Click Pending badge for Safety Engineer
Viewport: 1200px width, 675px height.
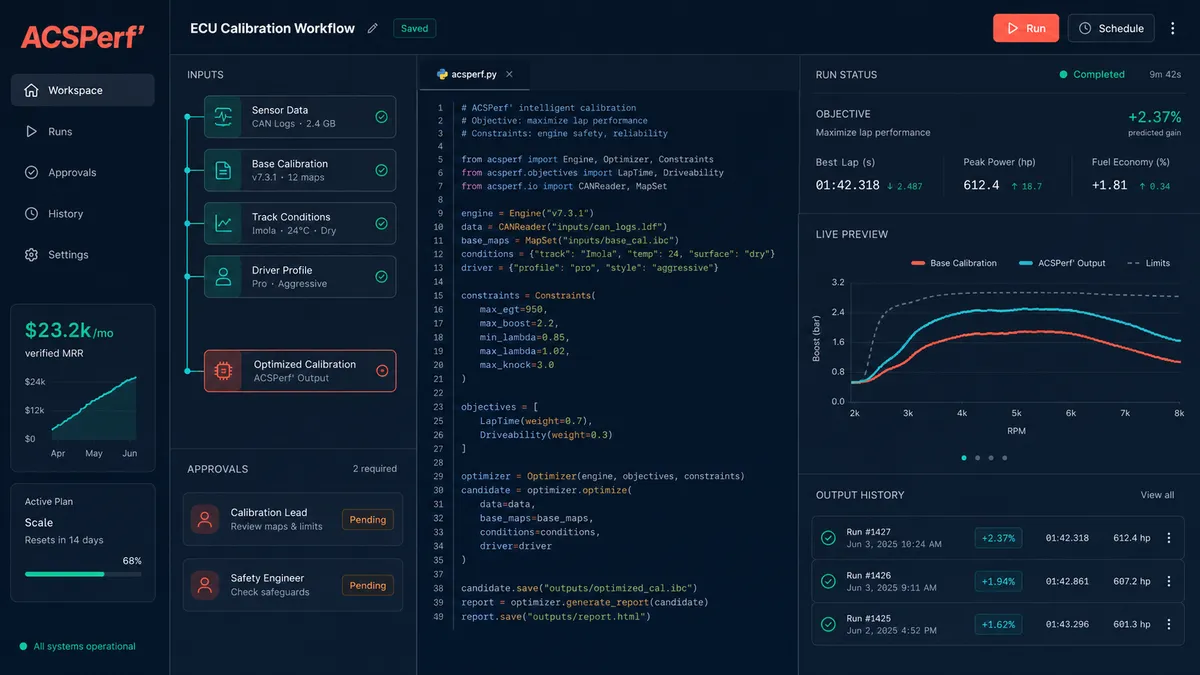tap(368, 586)
